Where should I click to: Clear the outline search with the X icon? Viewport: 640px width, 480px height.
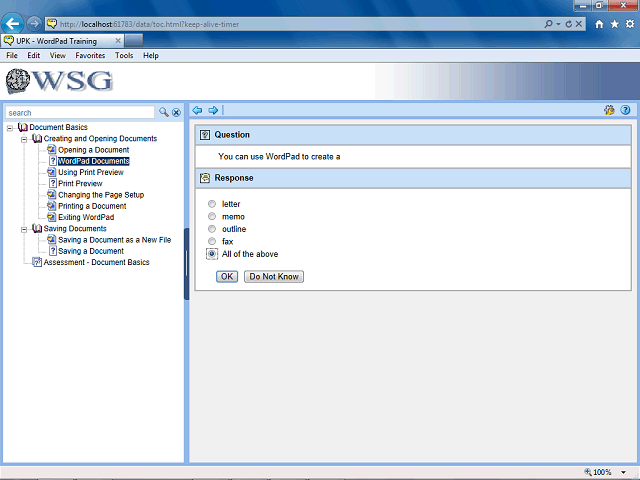click(x=176, y=113)
